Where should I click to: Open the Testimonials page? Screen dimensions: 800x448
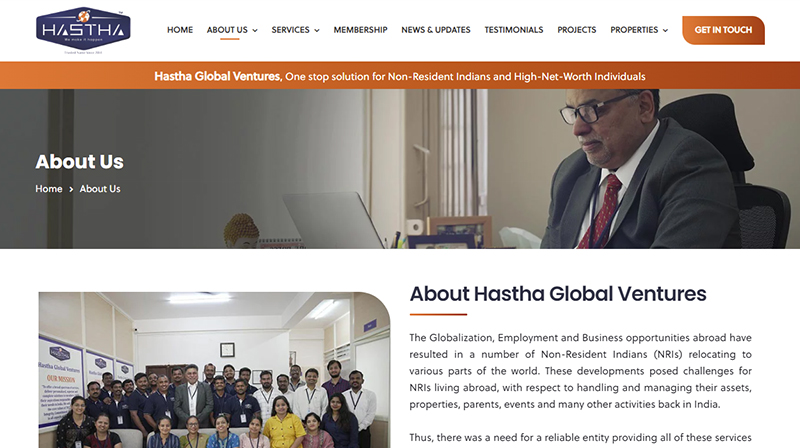pos(514,30)
